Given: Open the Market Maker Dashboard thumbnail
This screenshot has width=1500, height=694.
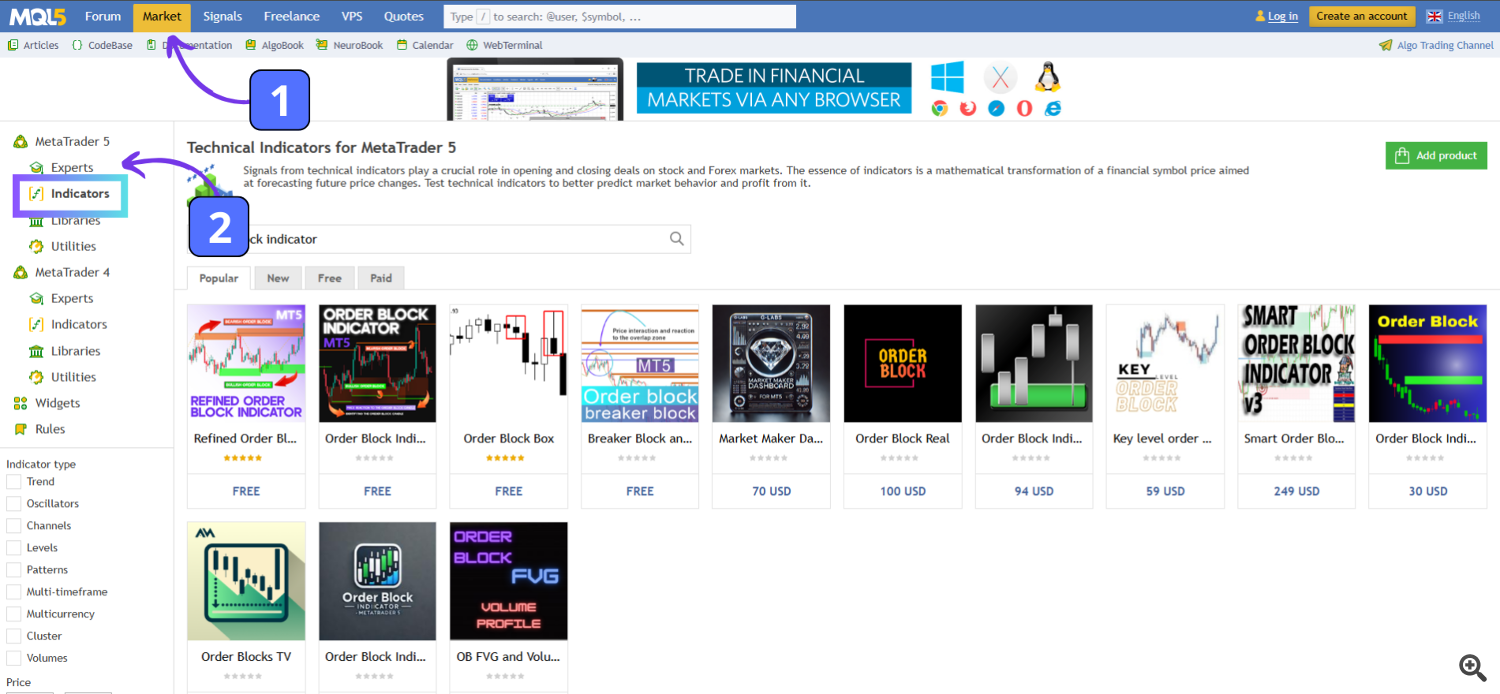Looking at the screenshot, I should 771,363.
